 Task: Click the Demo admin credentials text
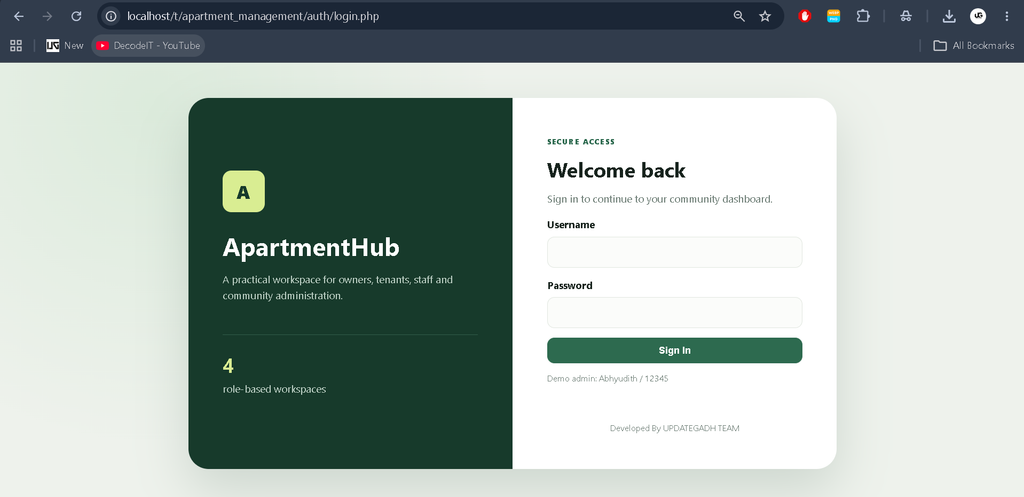coord(607,378)
